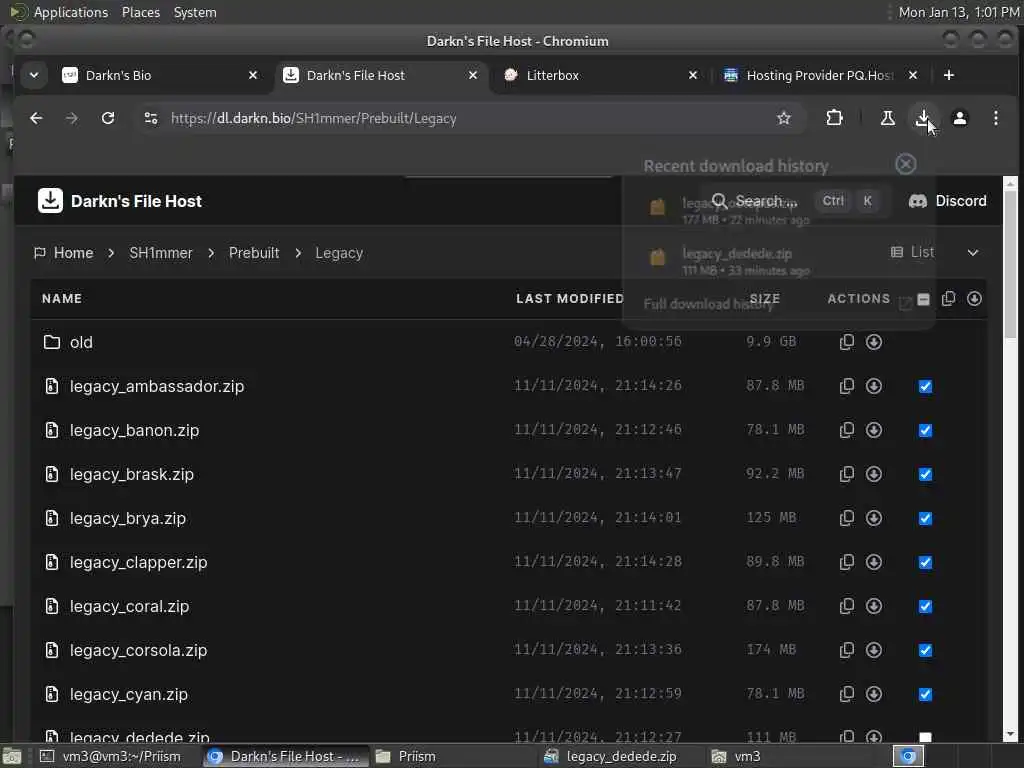Open the Places menu

click(140, 12)
